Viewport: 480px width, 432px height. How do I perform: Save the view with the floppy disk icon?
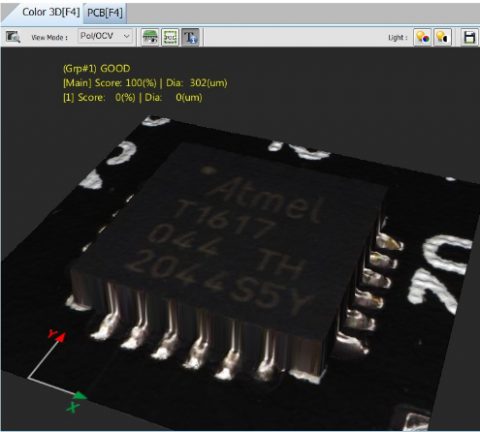pyautogui.click(x=469, y=37)
